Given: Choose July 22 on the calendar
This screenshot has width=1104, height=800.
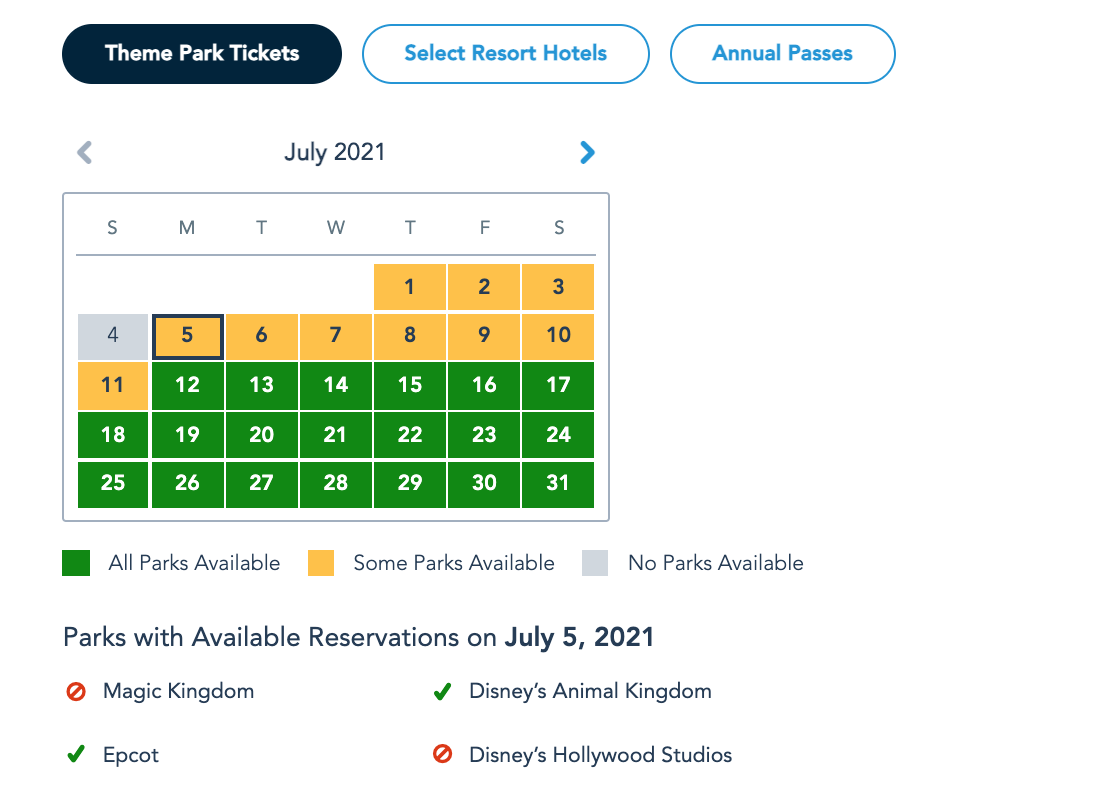Looking at the screenshot, I should pyautogui.click(x=410, y=434).
